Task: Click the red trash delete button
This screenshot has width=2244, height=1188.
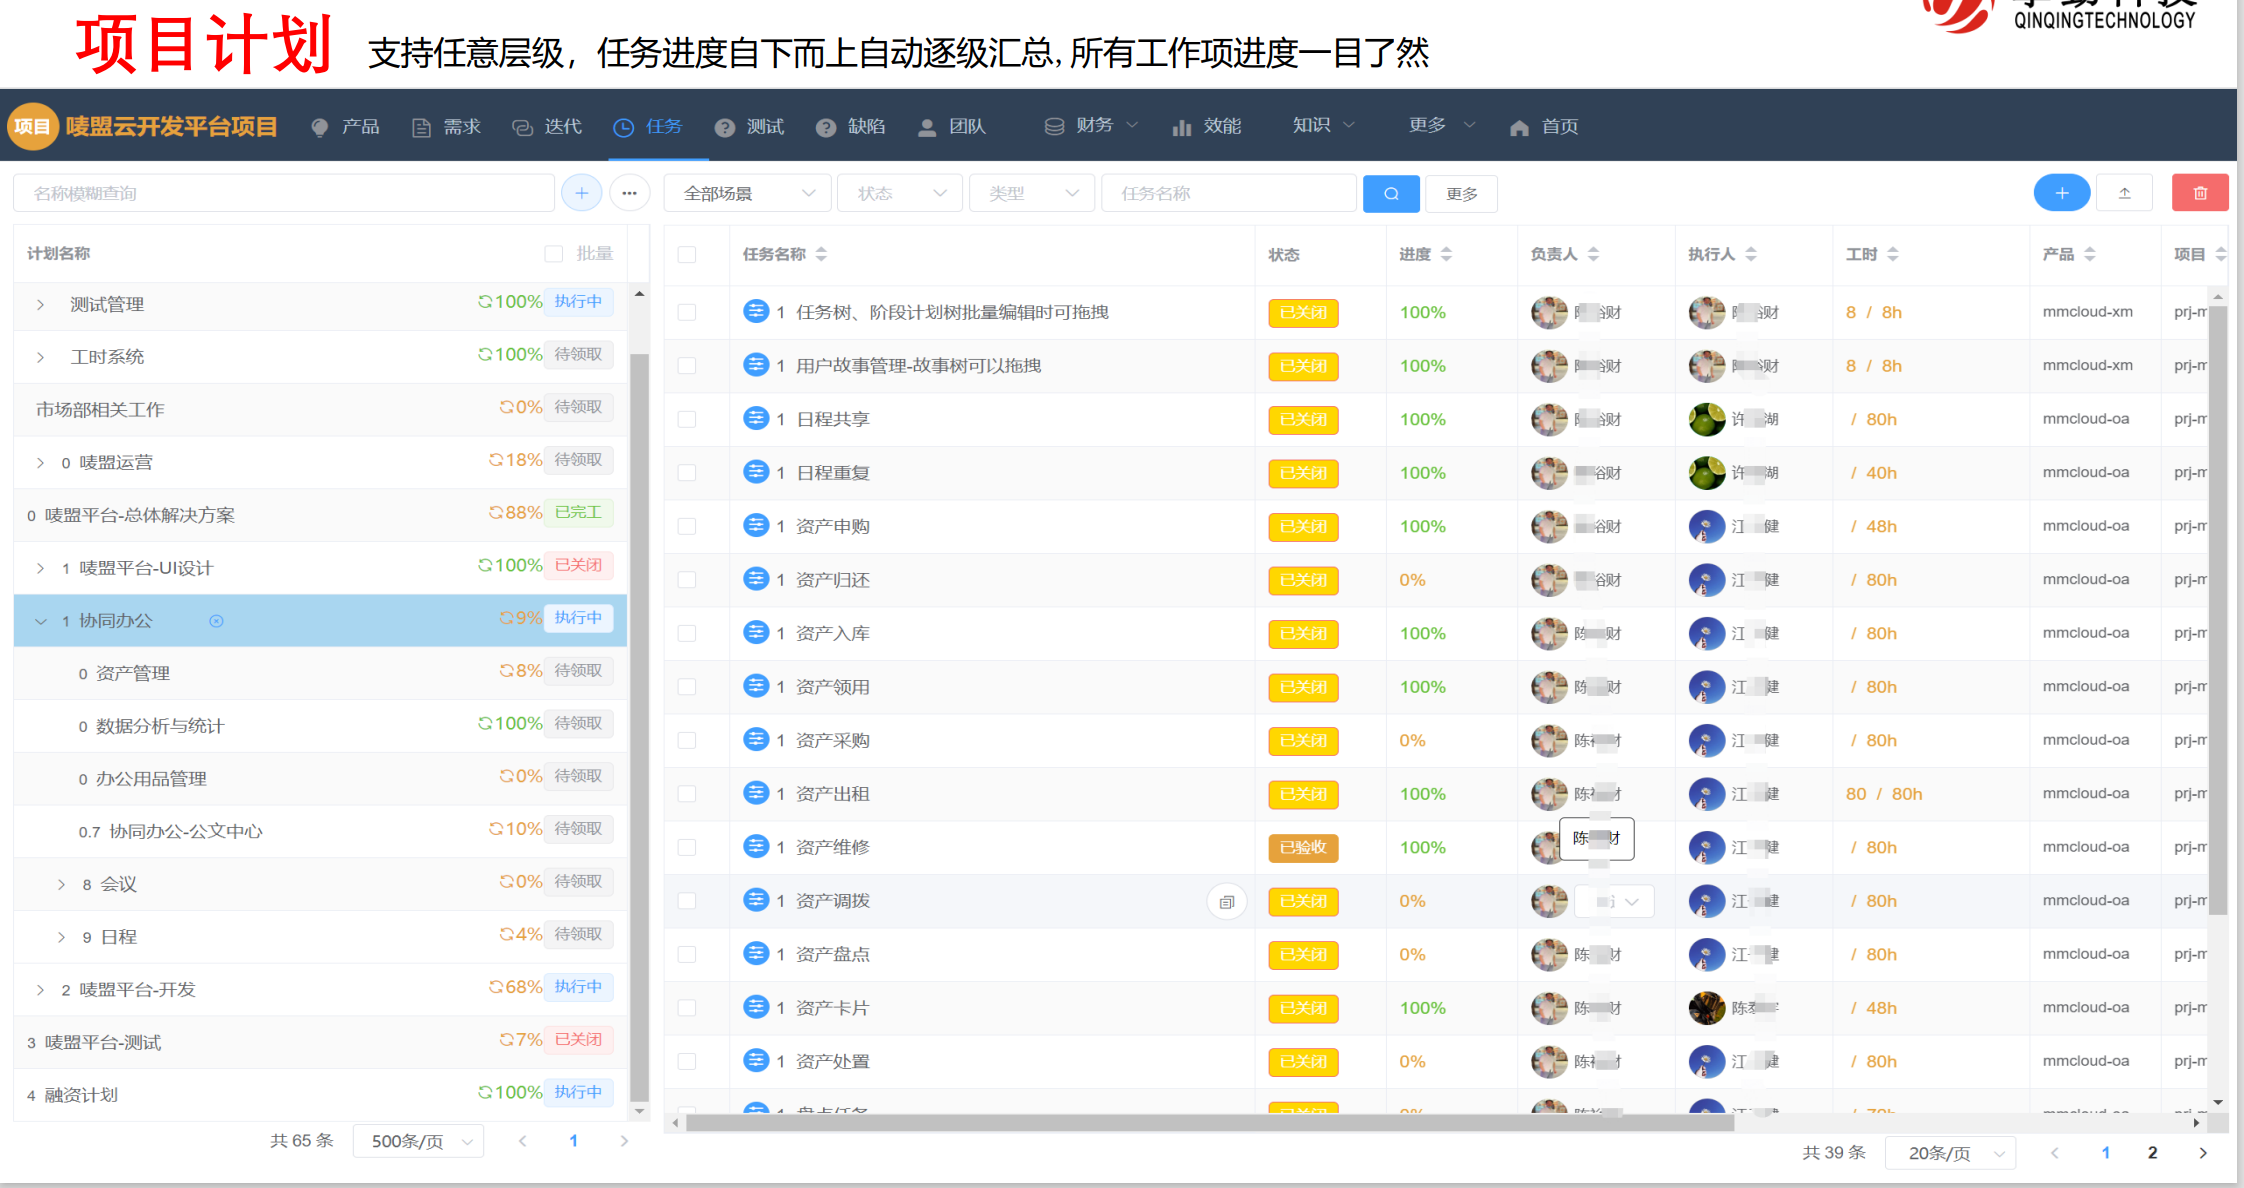Action: coord(2199,193)
